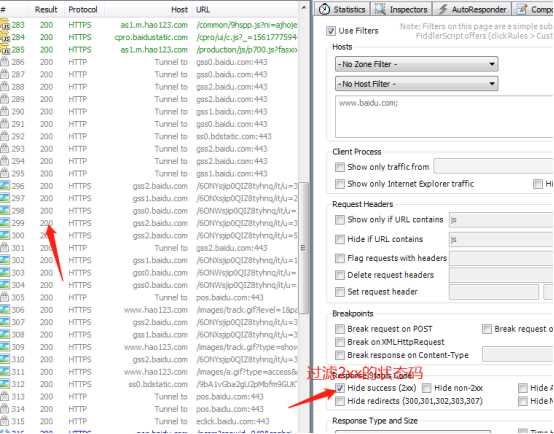This screenshot has height=434, width=554.
Task: Sort sessions by Protocol column header
Action: tap(83, 10)
